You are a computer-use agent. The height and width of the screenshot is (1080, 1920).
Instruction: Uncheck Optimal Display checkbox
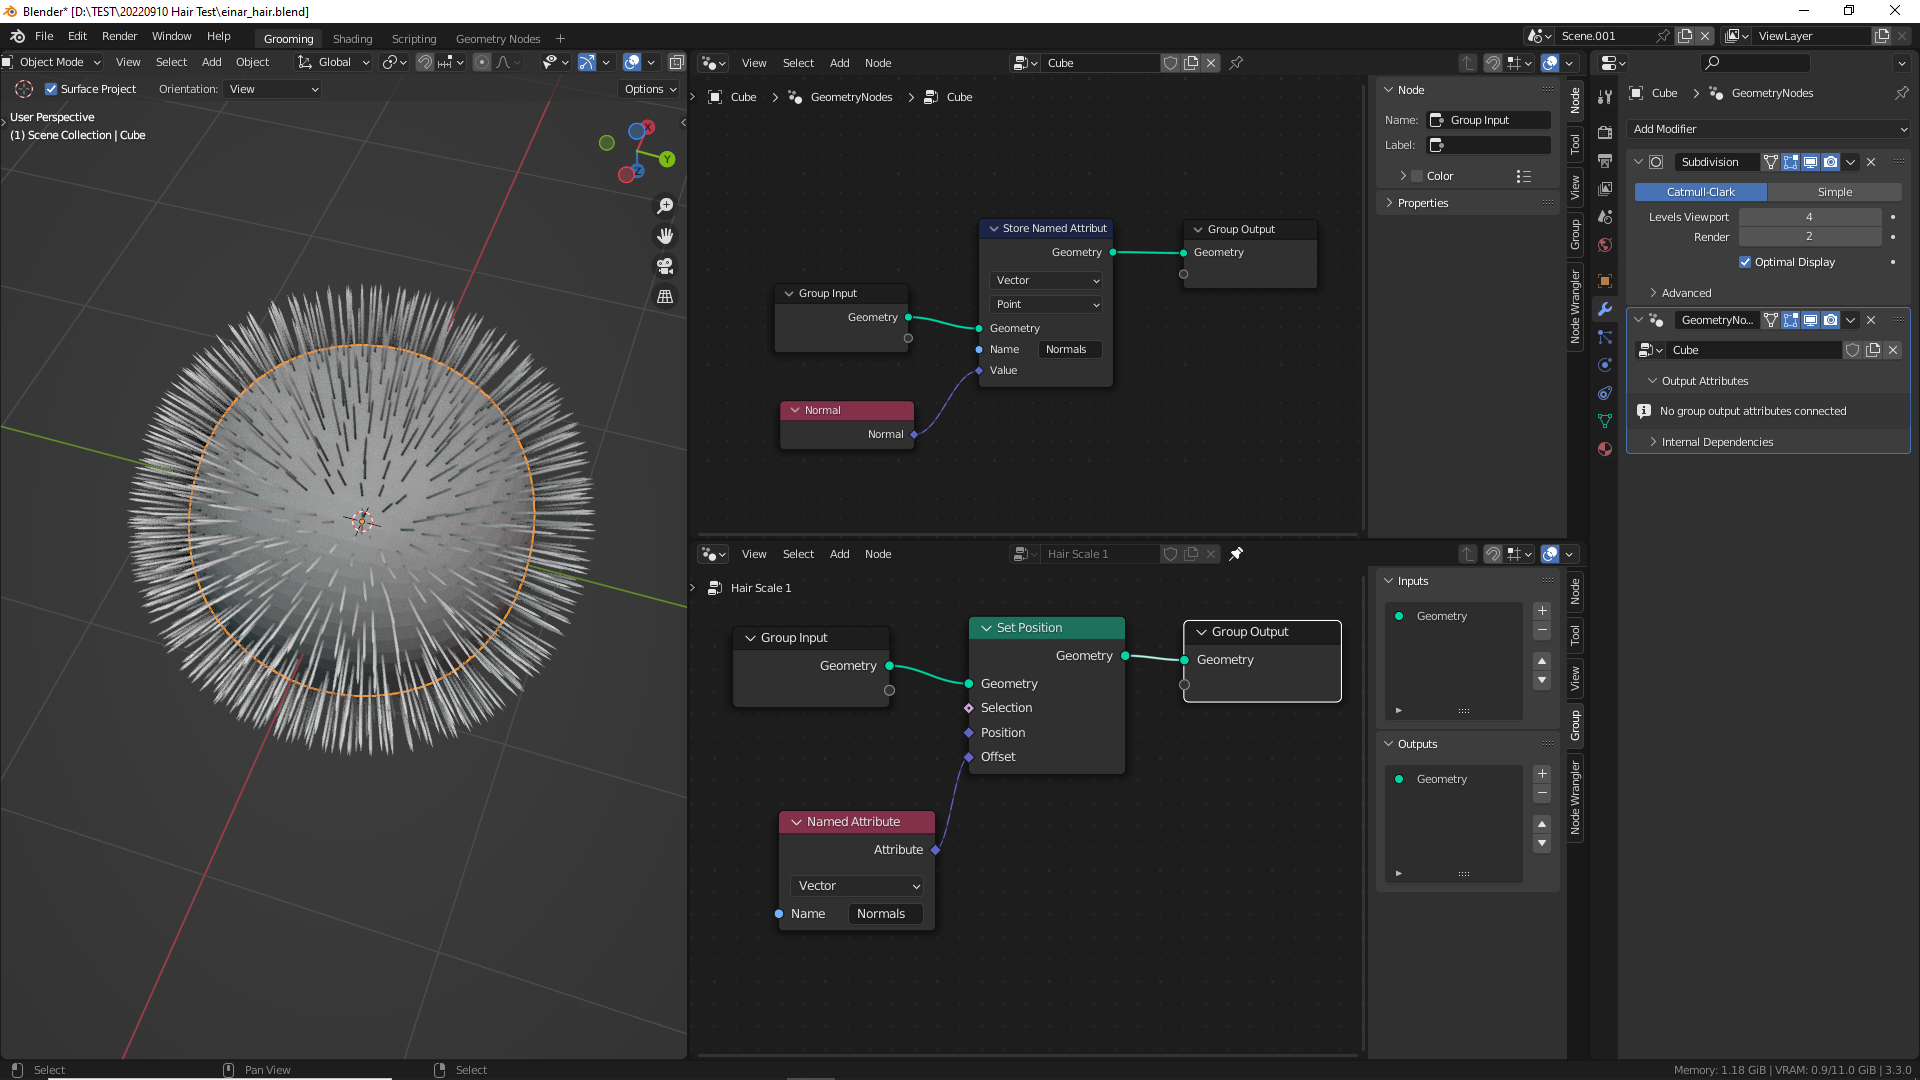tap(1745, 262)
